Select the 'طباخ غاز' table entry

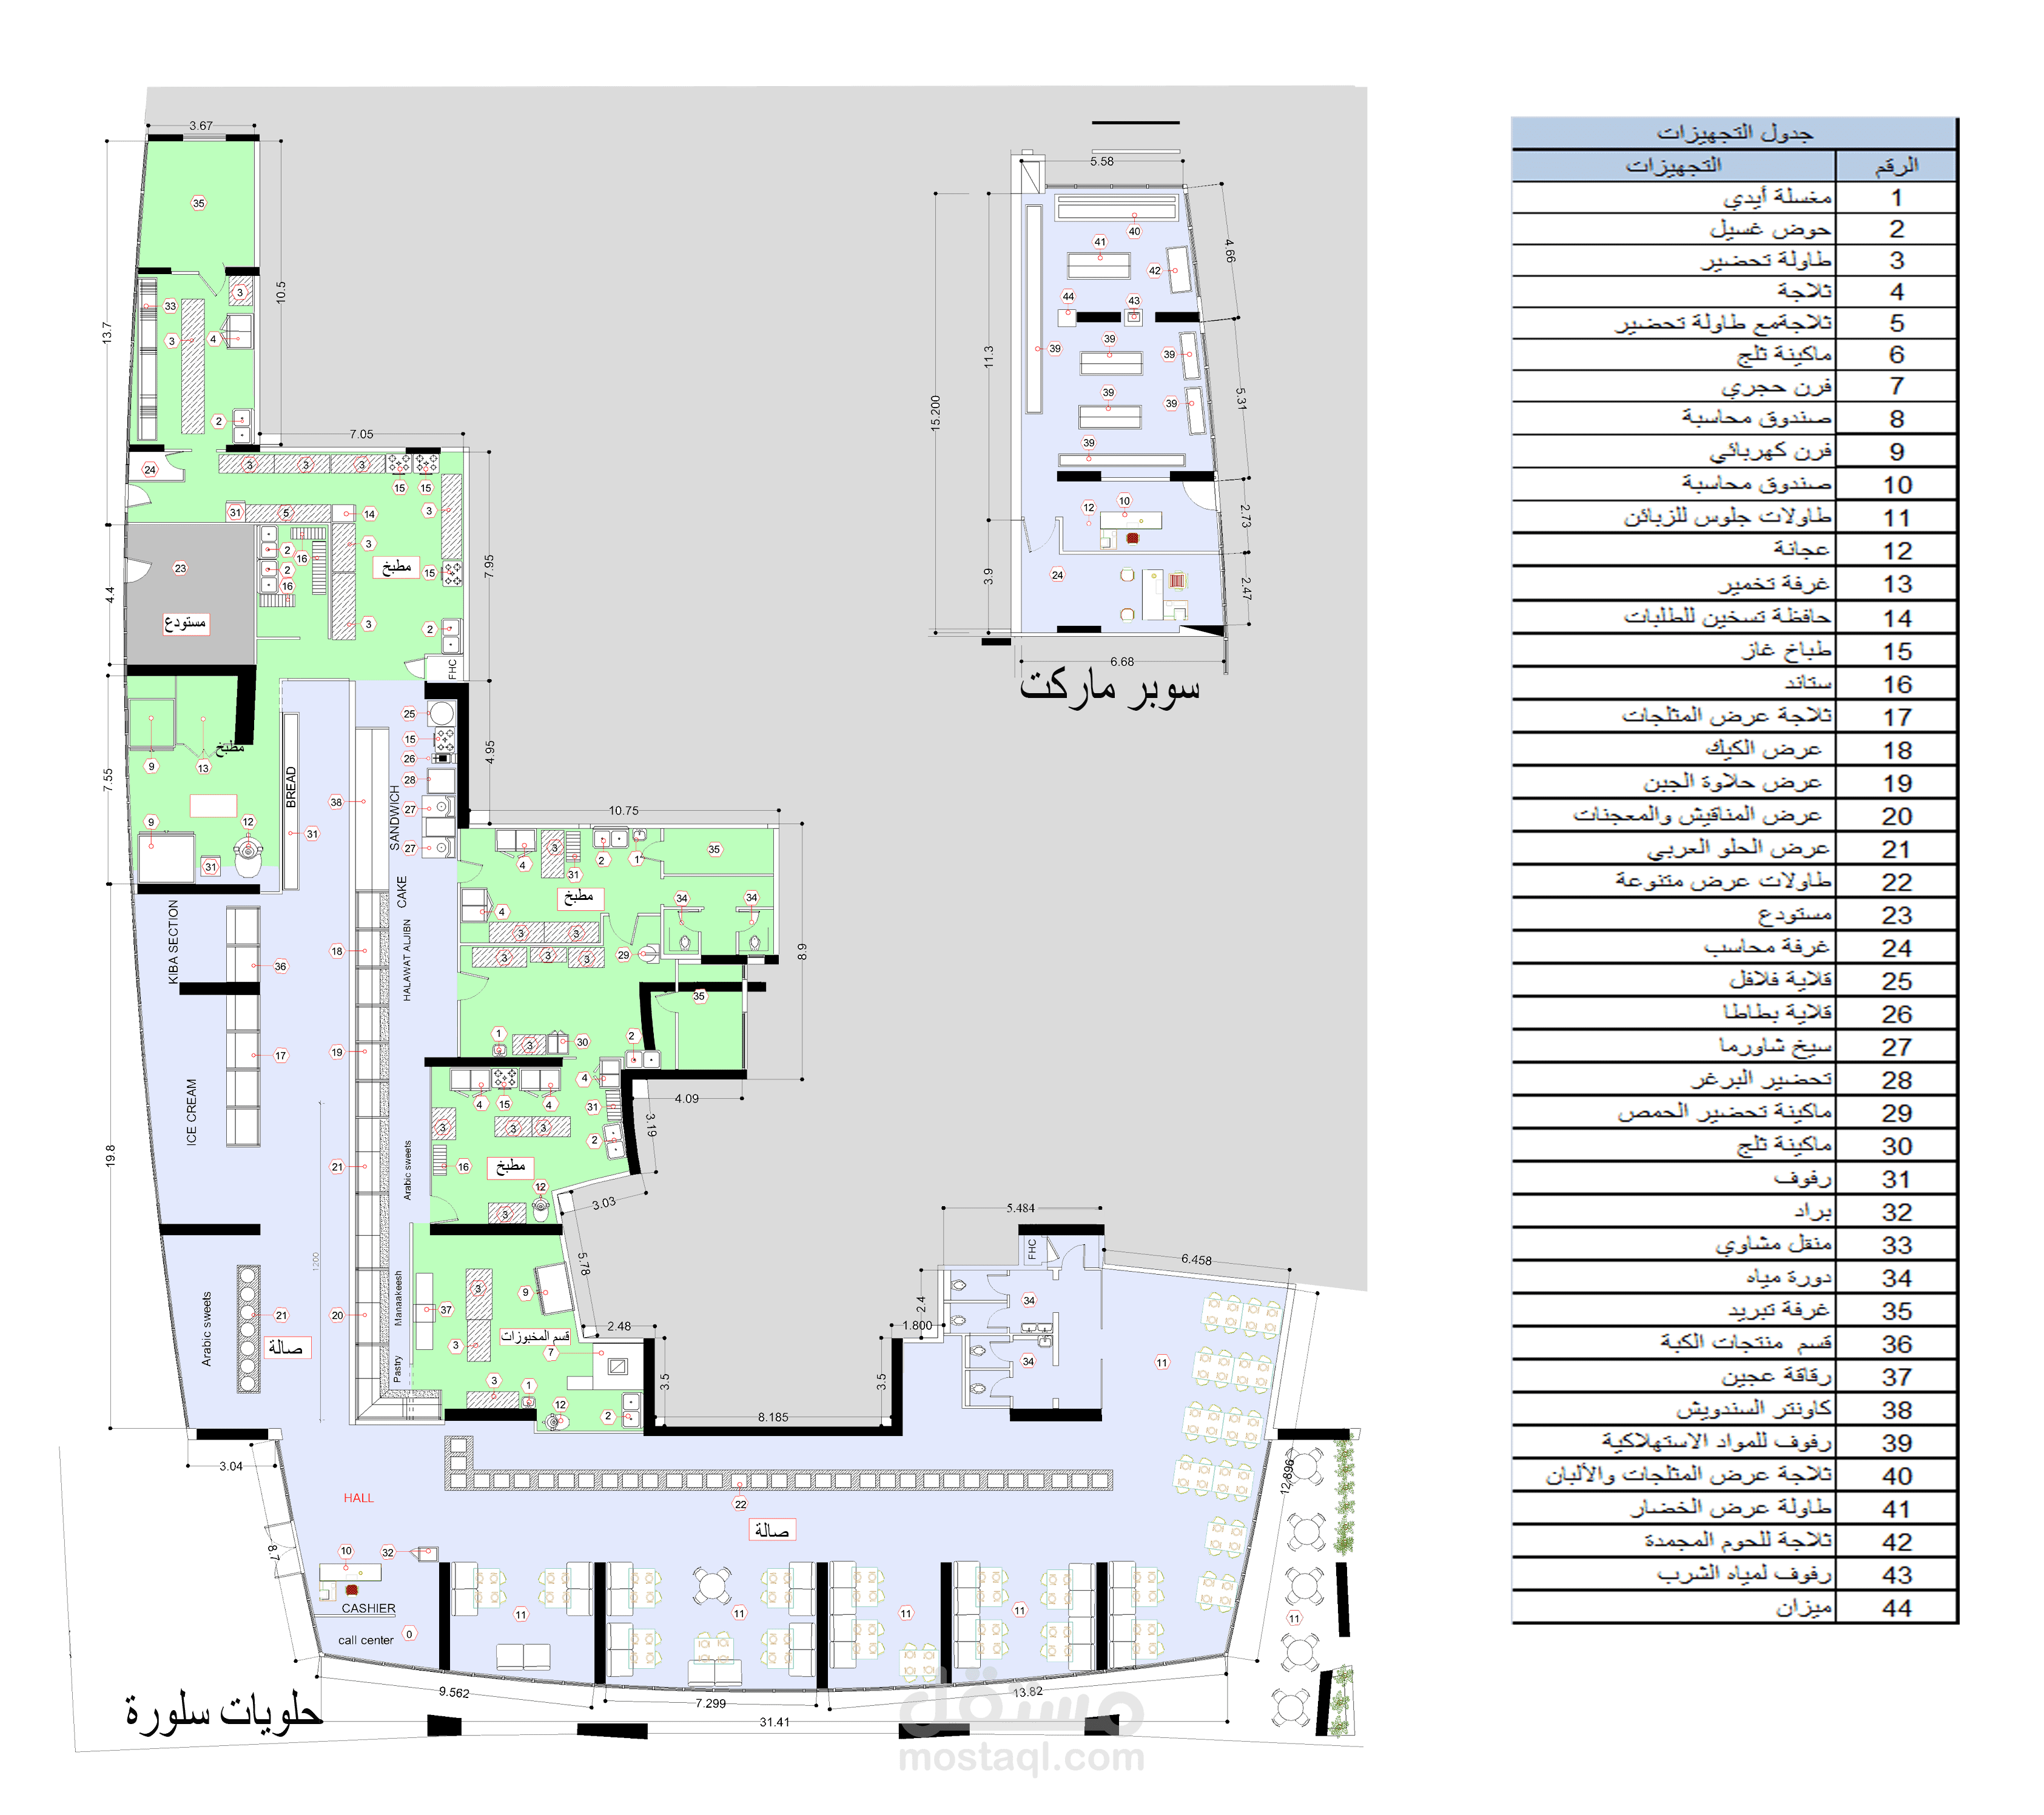1787,651
